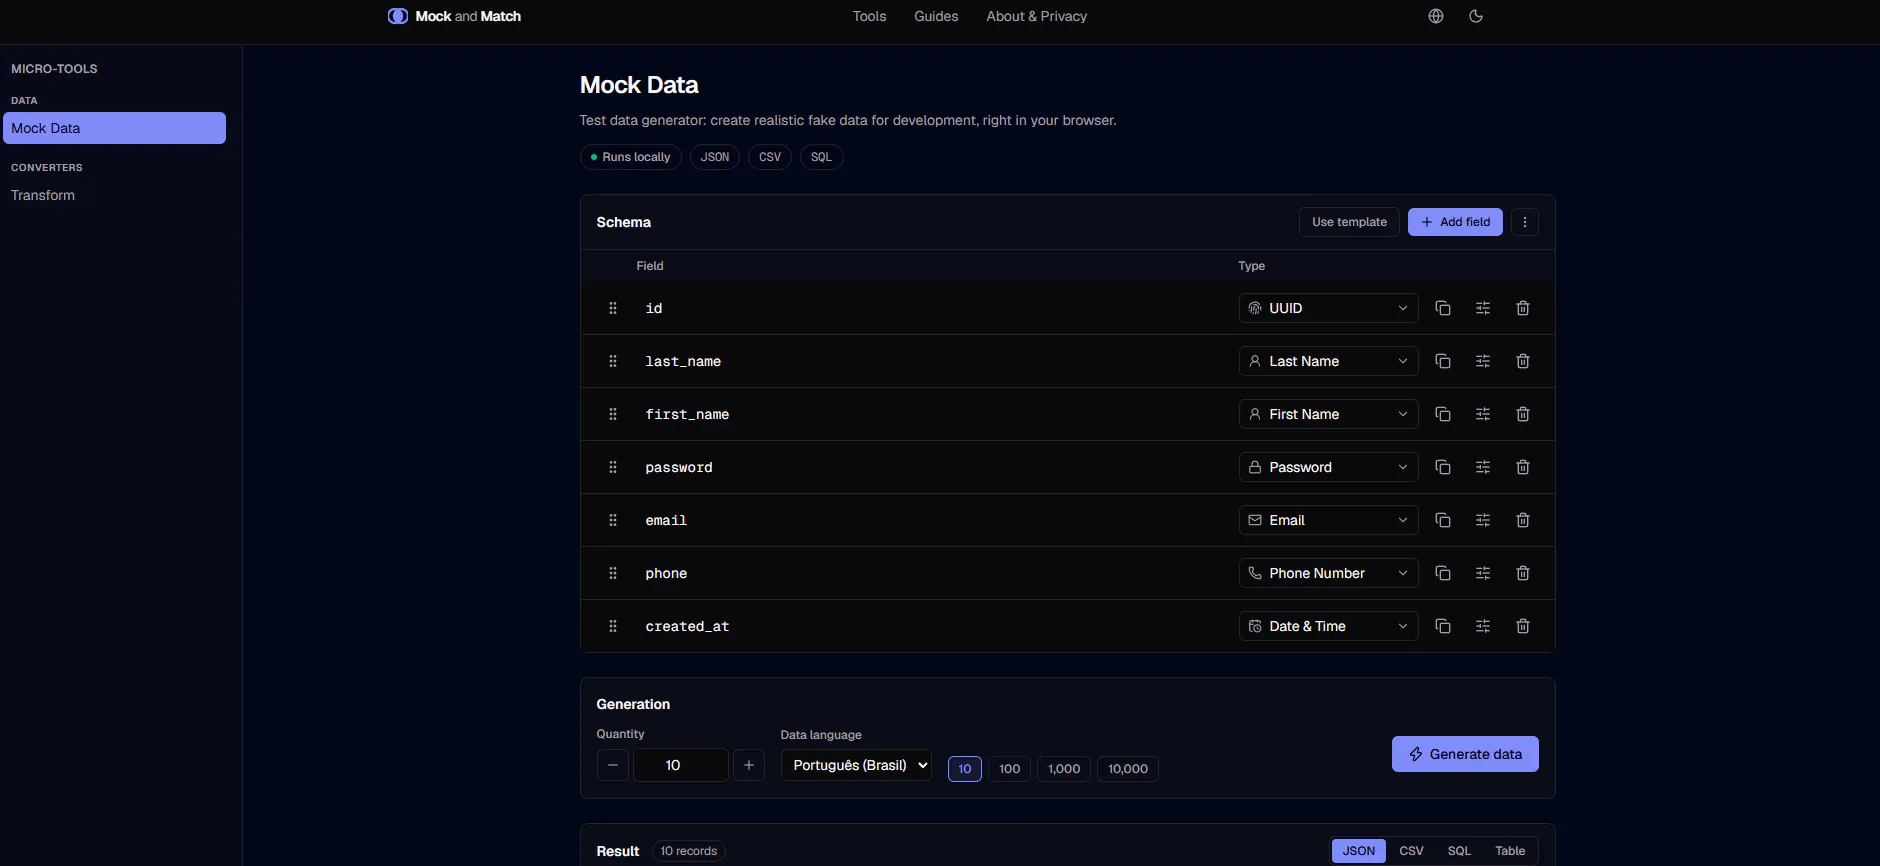Open options for the email field
1880x866 pixels.
pos(1482,520)
